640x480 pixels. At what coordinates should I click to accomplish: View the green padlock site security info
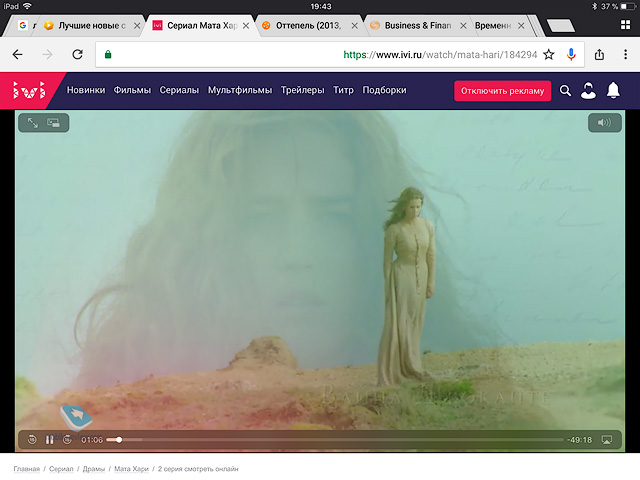(x=108, y=54)
